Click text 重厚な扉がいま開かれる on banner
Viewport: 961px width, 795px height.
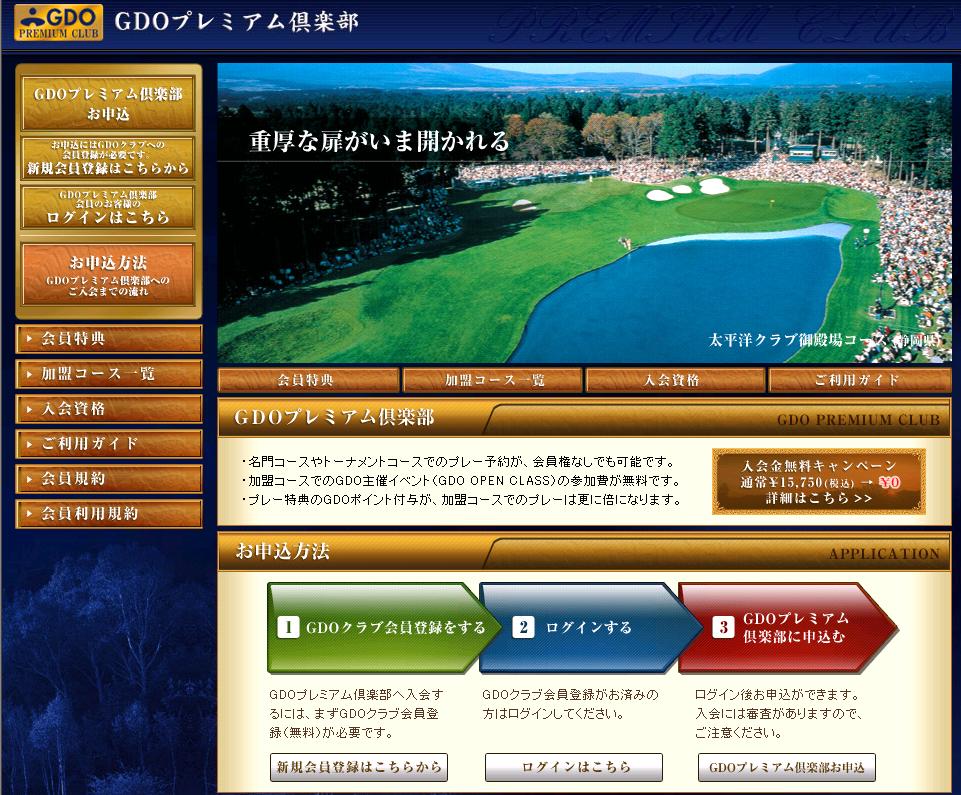379,141
